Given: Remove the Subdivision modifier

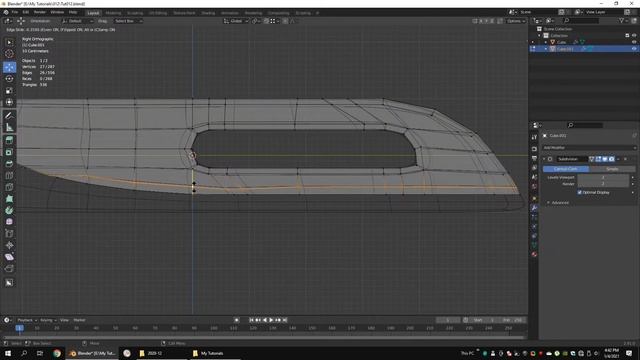Looking at the screenshot, I should tap(625, 159).
